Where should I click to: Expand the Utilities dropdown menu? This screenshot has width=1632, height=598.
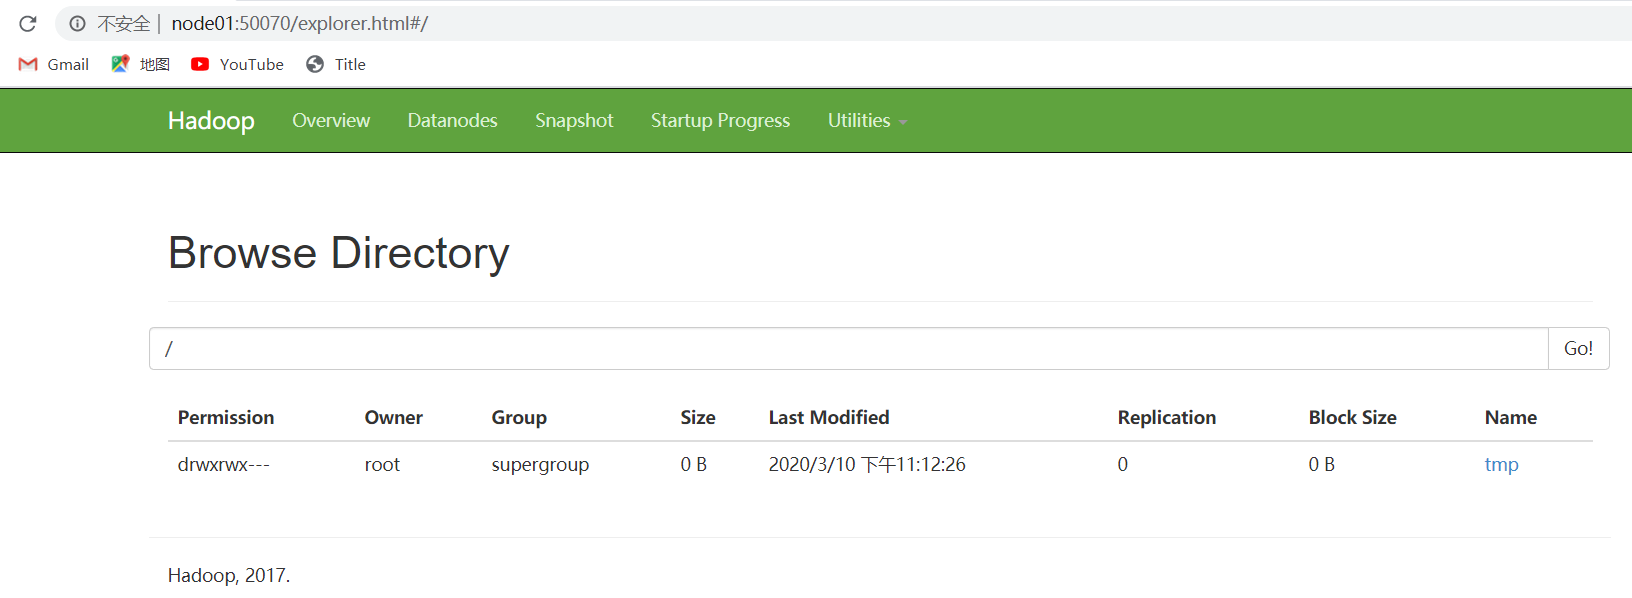point(867,120)
